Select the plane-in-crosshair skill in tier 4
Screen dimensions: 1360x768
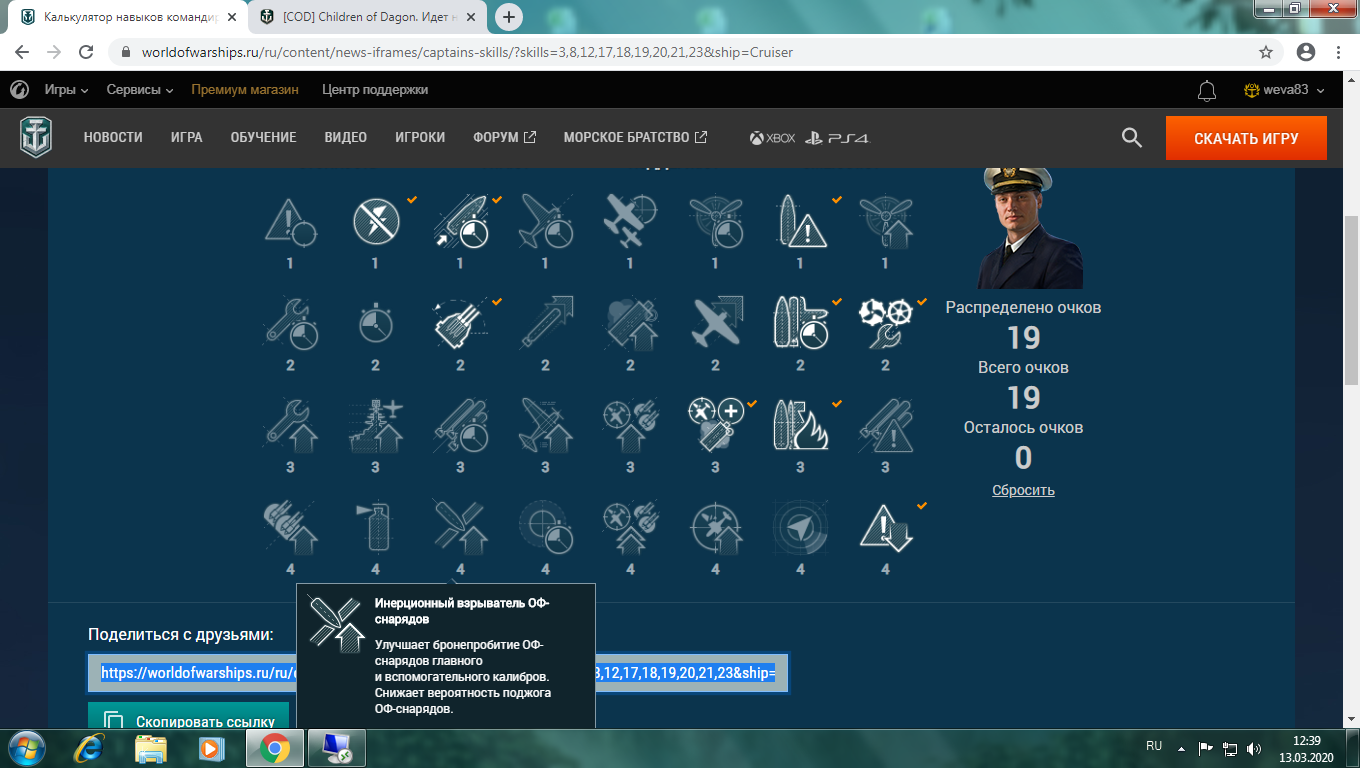pyautogui.click(x=715, y=527)
